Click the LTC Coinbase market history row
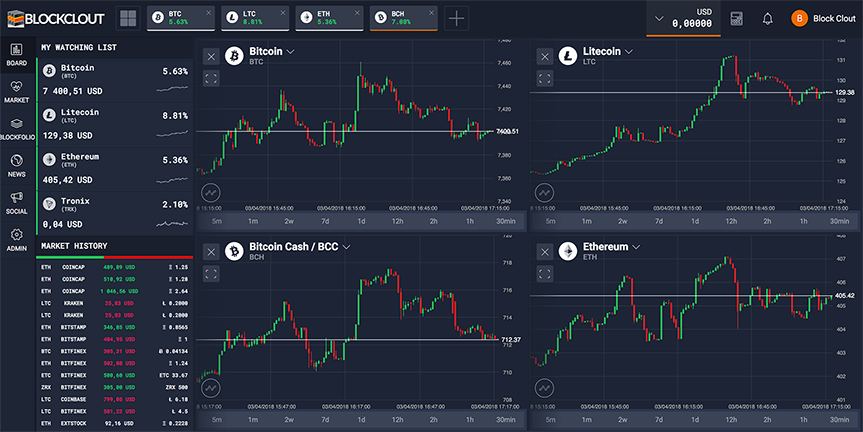This screenshot has width=863, height=432. coord(115,400)
